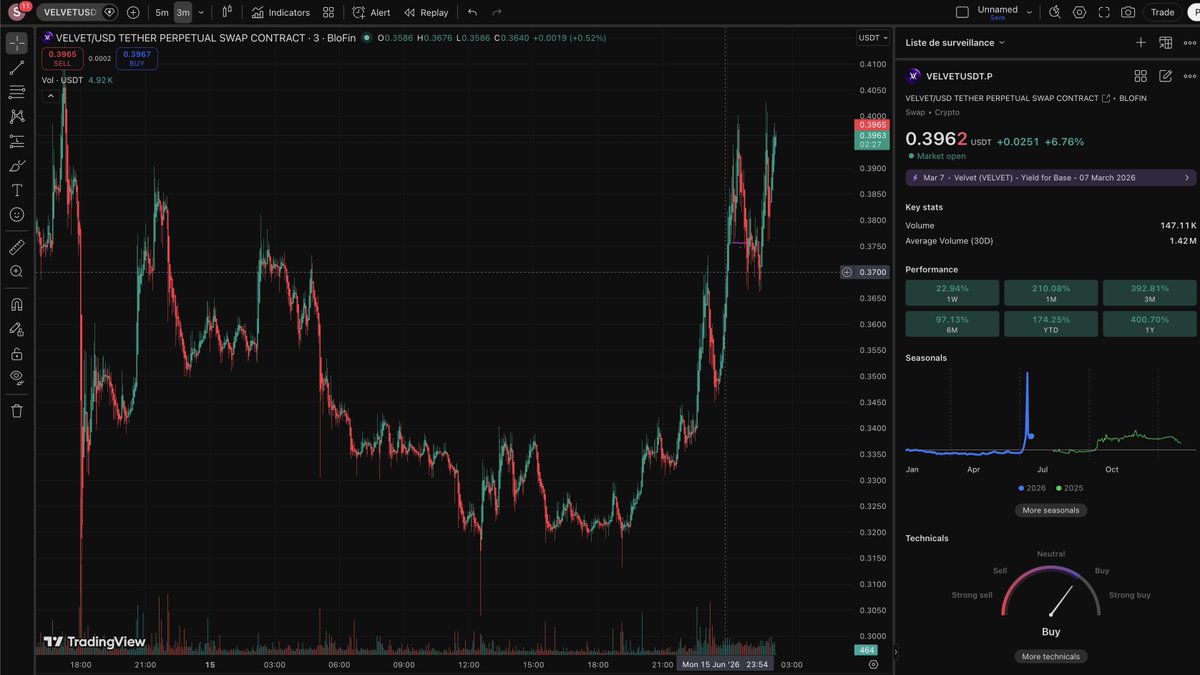
Task: Enter fullscreen mode
Action: pos(1104,12)
